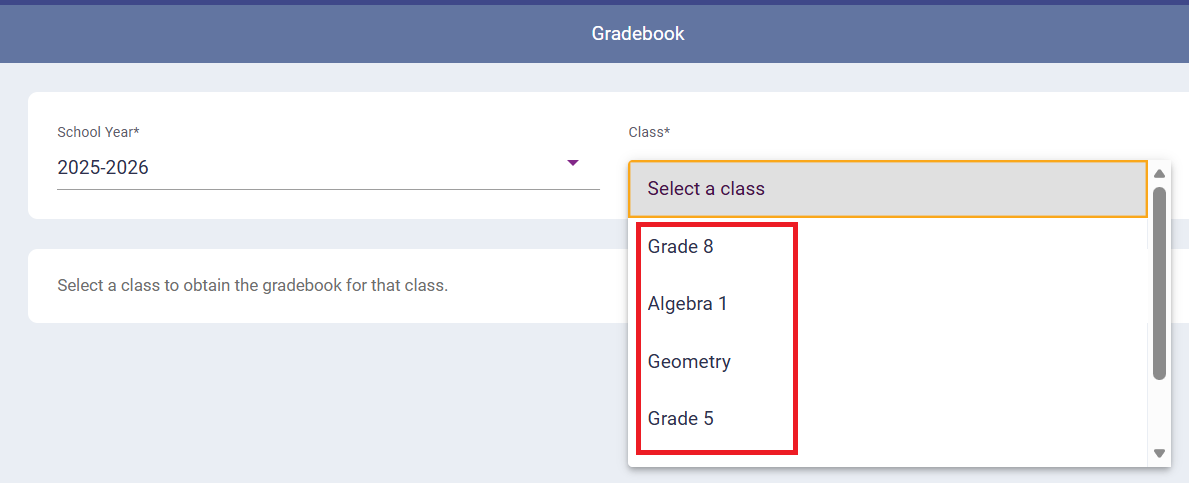
Task: Open the School Year dropdown arrow
Action: pos(573,163)
